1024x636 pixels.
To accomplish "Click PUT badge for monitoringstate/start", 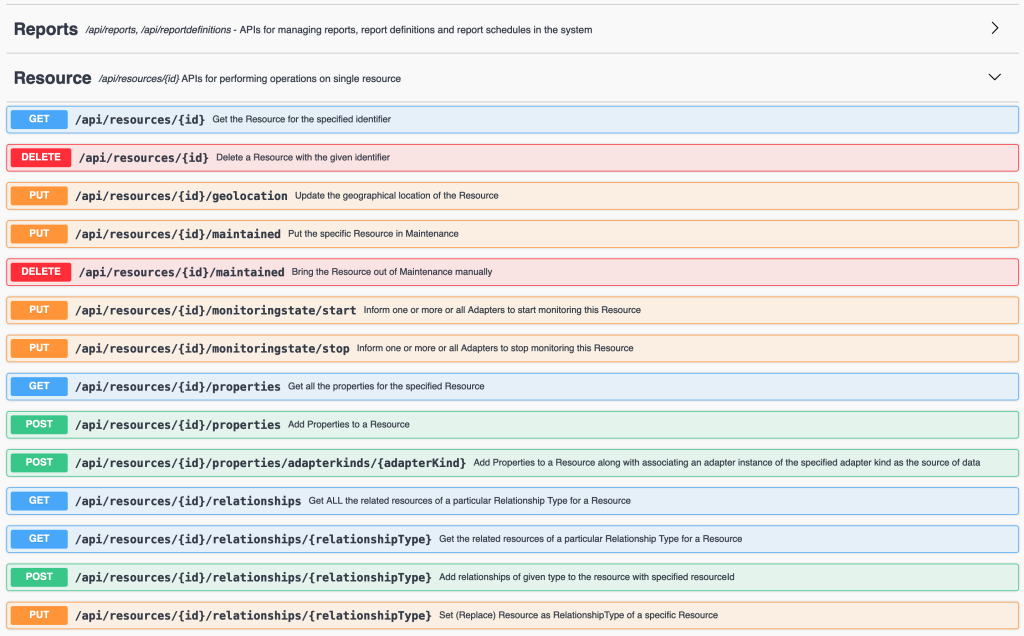I will (x=39, y=310).
